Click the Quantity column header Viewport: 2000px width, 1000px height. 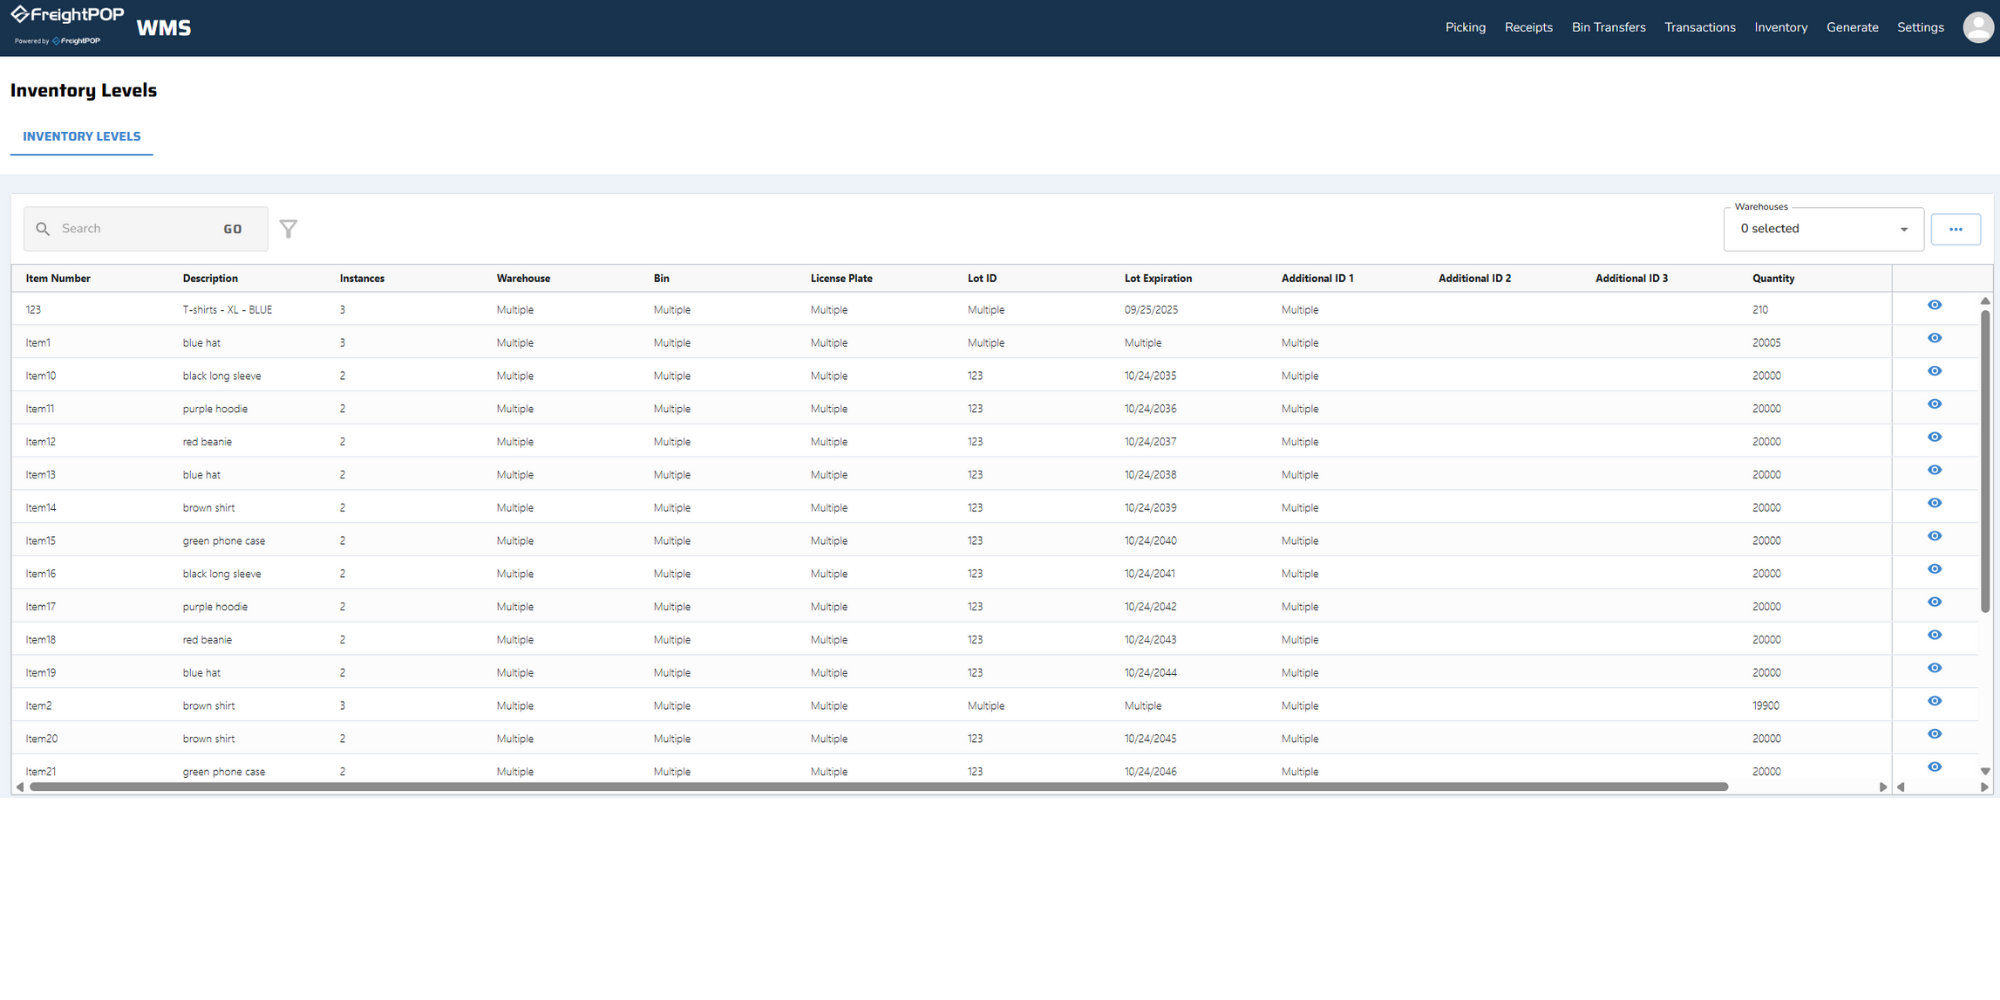click(x=1773, y=278)
